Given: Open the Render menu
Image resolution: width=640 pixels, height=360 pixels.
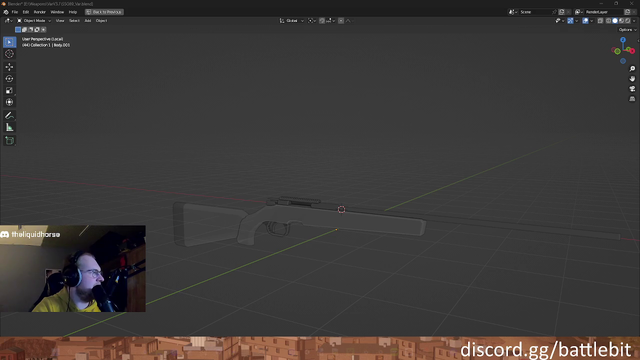Looking at the screenshot, I should click(40, 12).
